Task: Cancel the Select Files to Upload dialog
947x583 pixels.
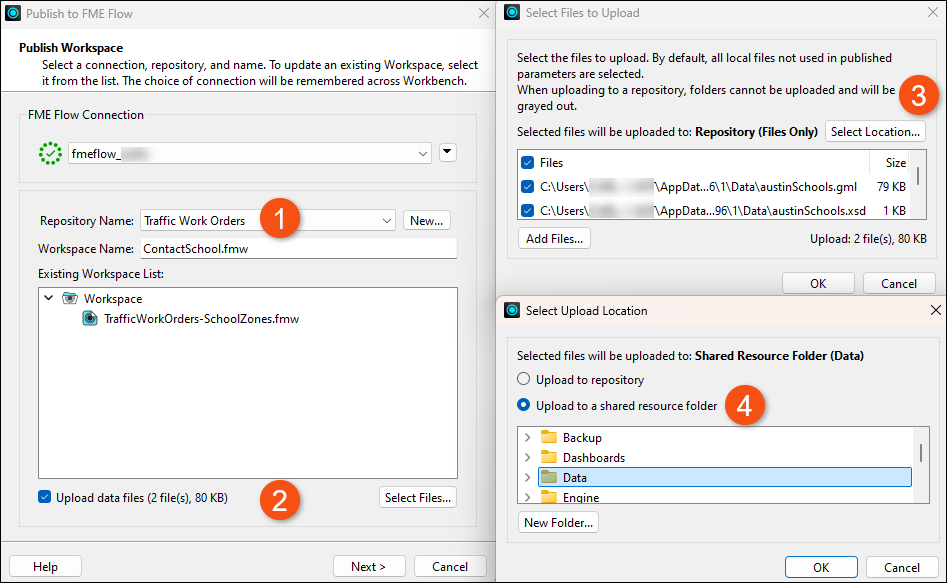Action: pos(899,283)
